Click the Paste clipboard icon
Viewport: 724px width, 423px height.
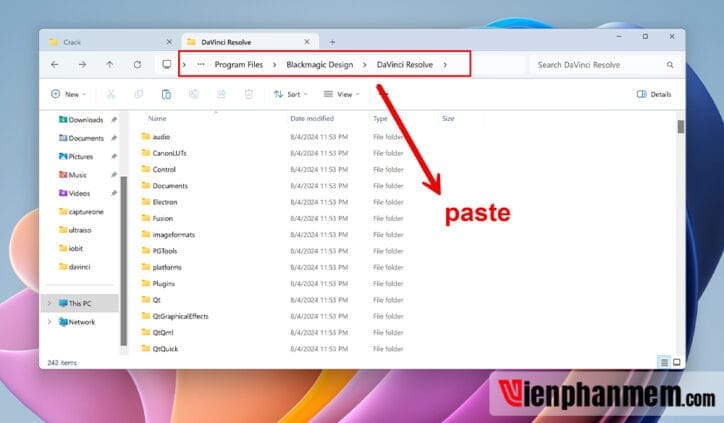click(166, 94)
